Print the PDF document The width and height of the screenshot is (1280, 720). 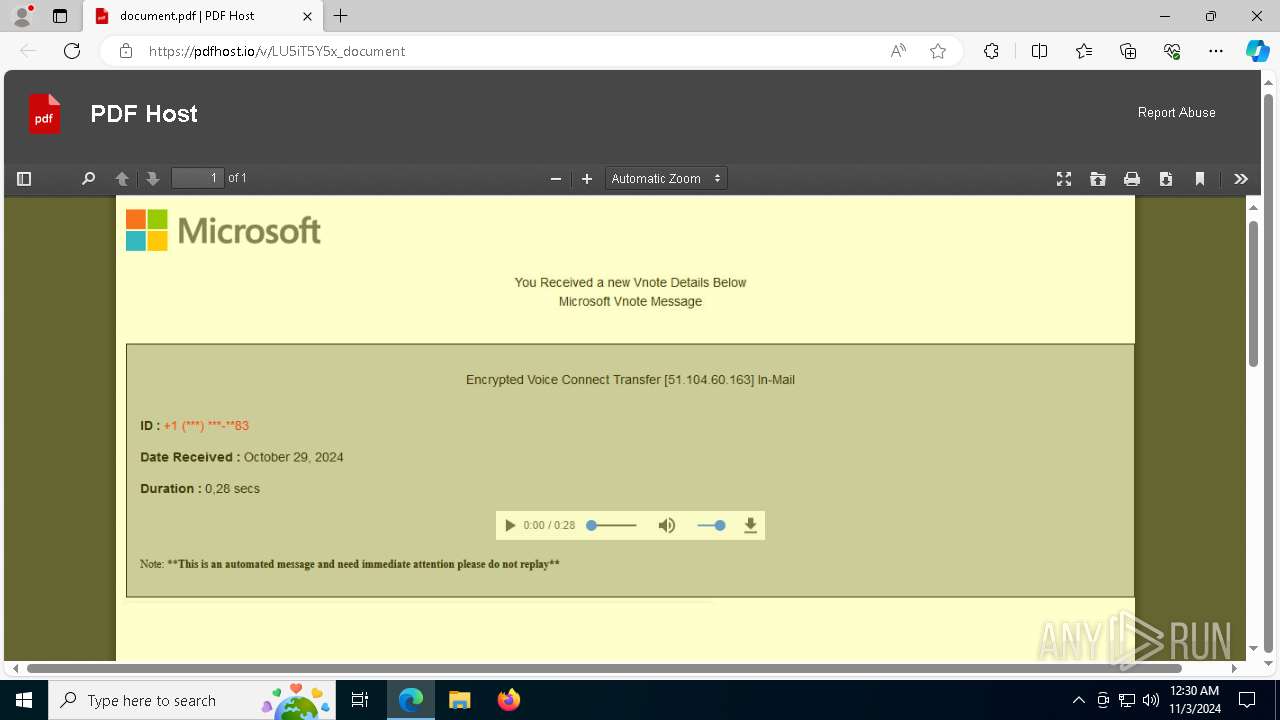click(1132, 179)
